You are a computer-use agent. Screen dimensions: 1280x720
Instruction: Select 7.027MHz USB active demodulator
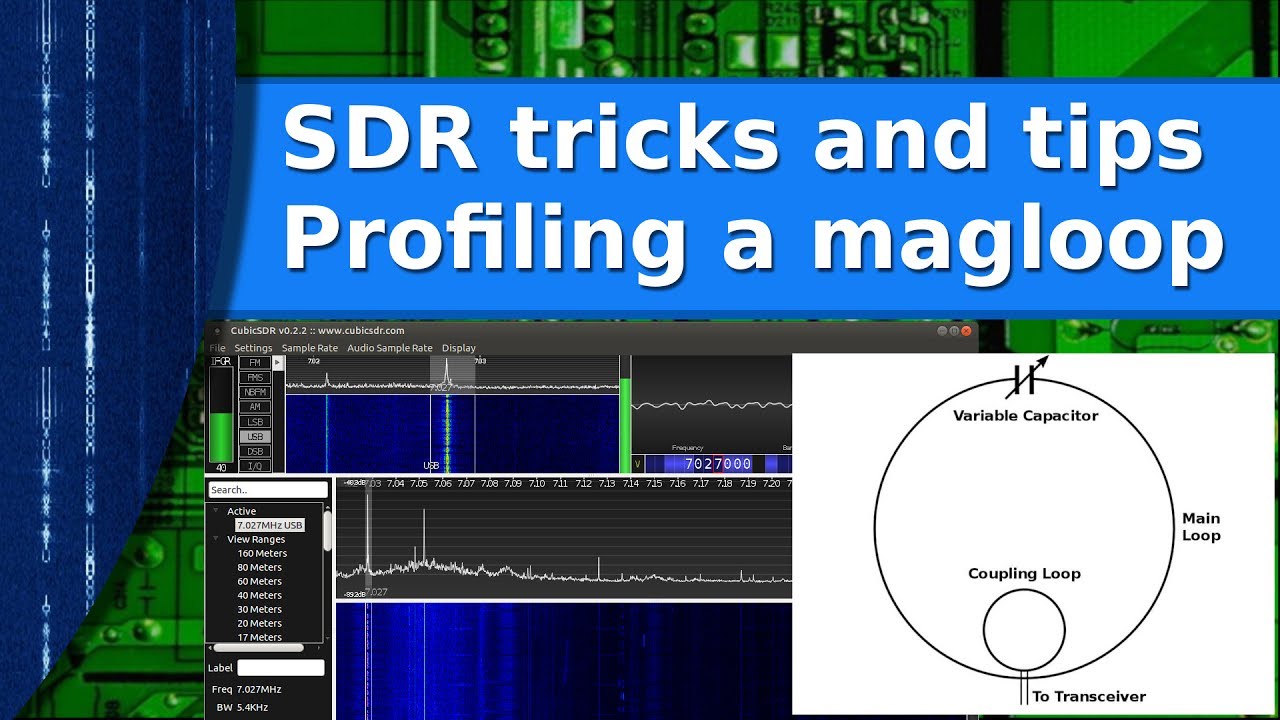(270, 525)
